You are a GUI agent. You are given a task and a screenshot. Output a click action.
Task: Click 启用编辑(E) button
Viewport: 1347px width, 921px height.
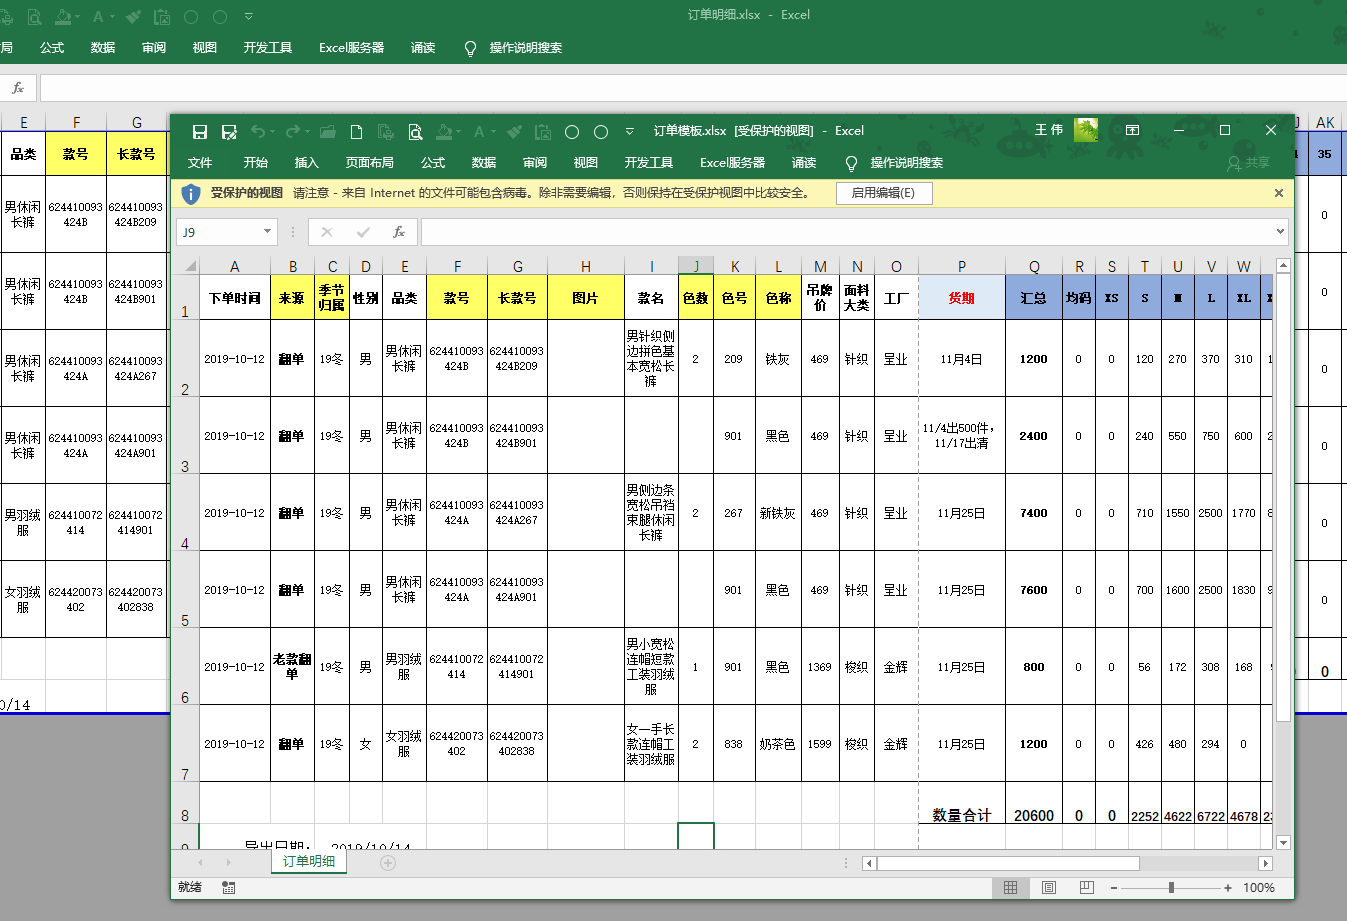click(884, 193)
